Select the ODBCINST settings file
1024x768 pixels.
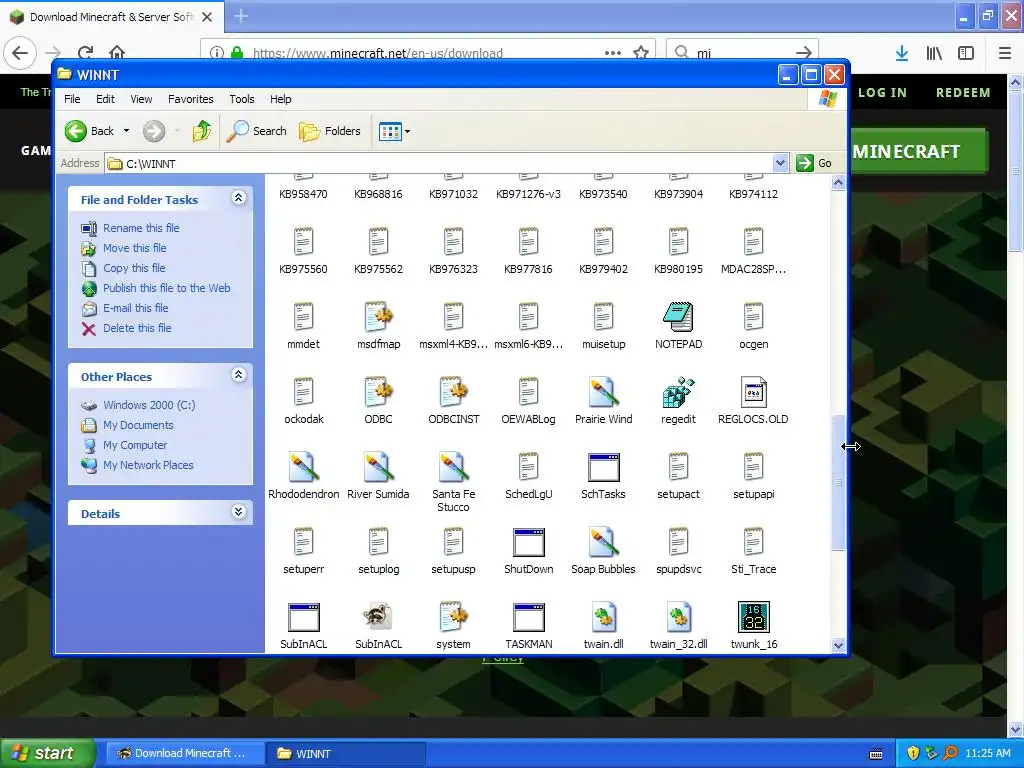(x=453, y=392)
